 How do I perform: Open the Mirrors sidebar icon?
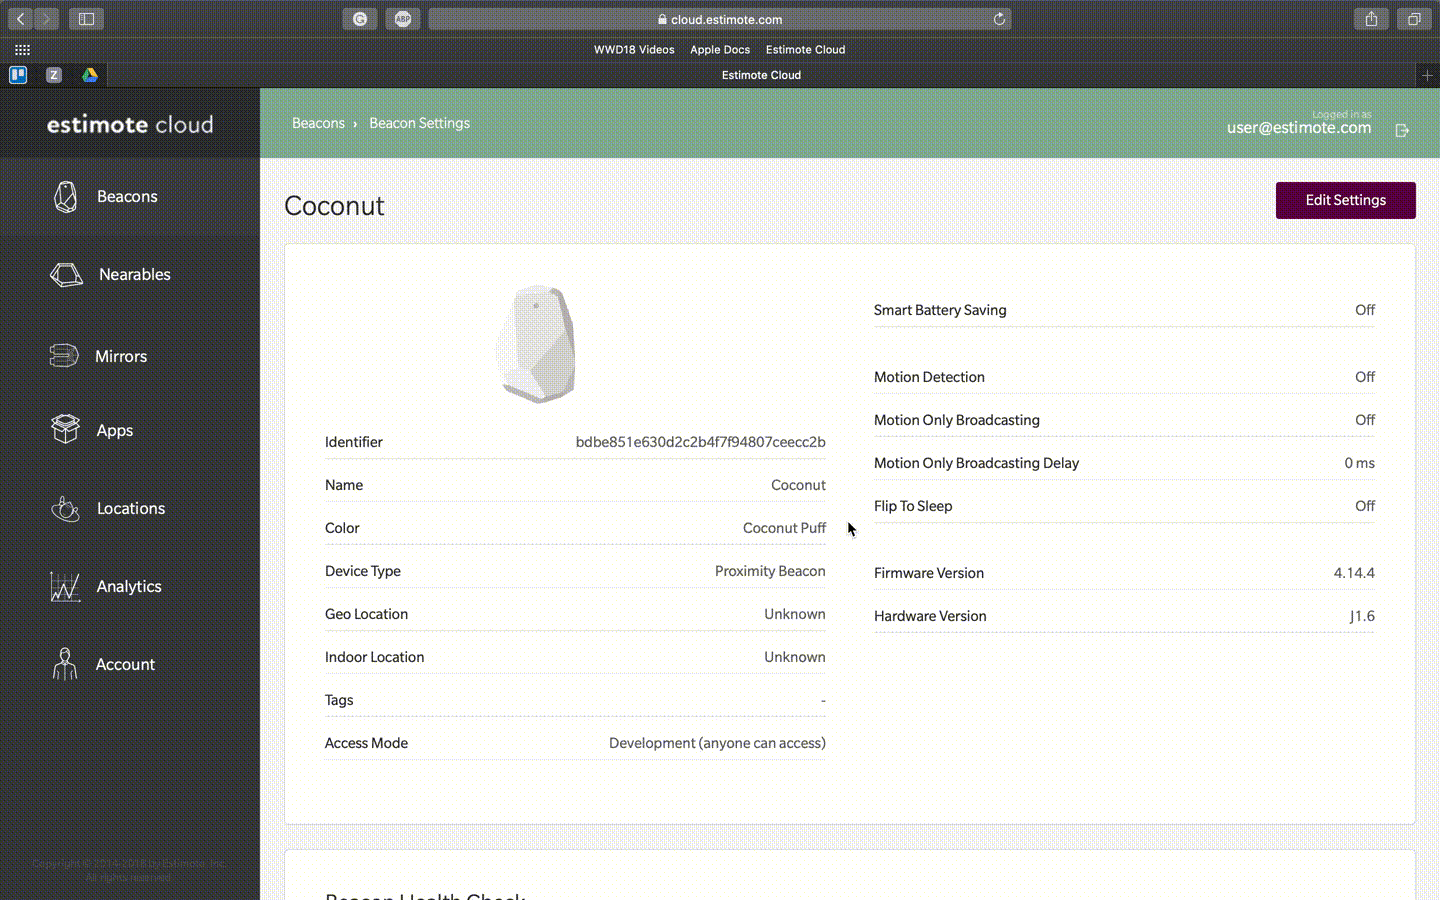(x=64, y=356)
